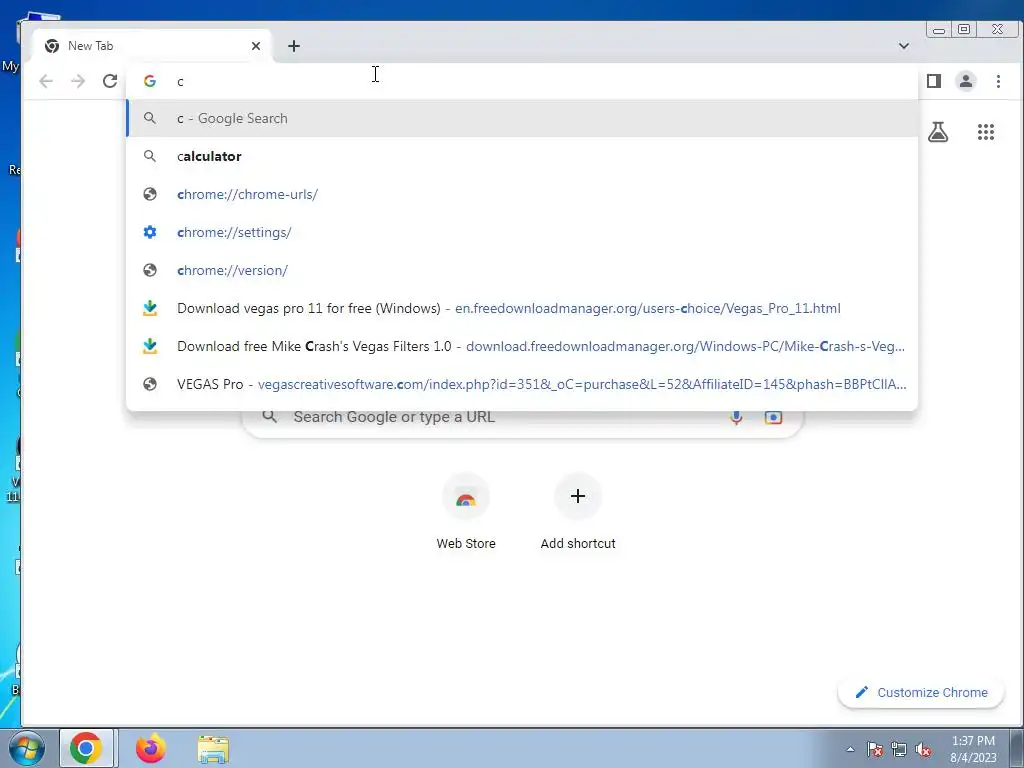Open Chrome three-dot menu

click(x=998, y=81)
